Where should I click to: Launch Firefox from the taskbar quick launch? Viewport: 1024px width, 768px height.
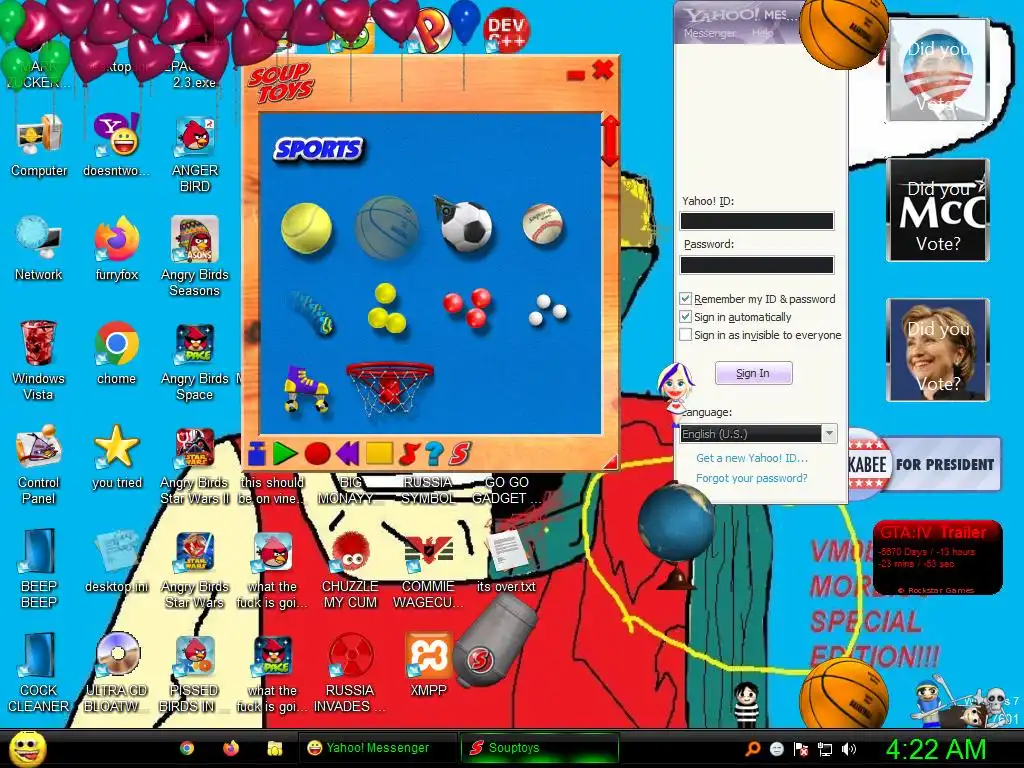(231, 748)
